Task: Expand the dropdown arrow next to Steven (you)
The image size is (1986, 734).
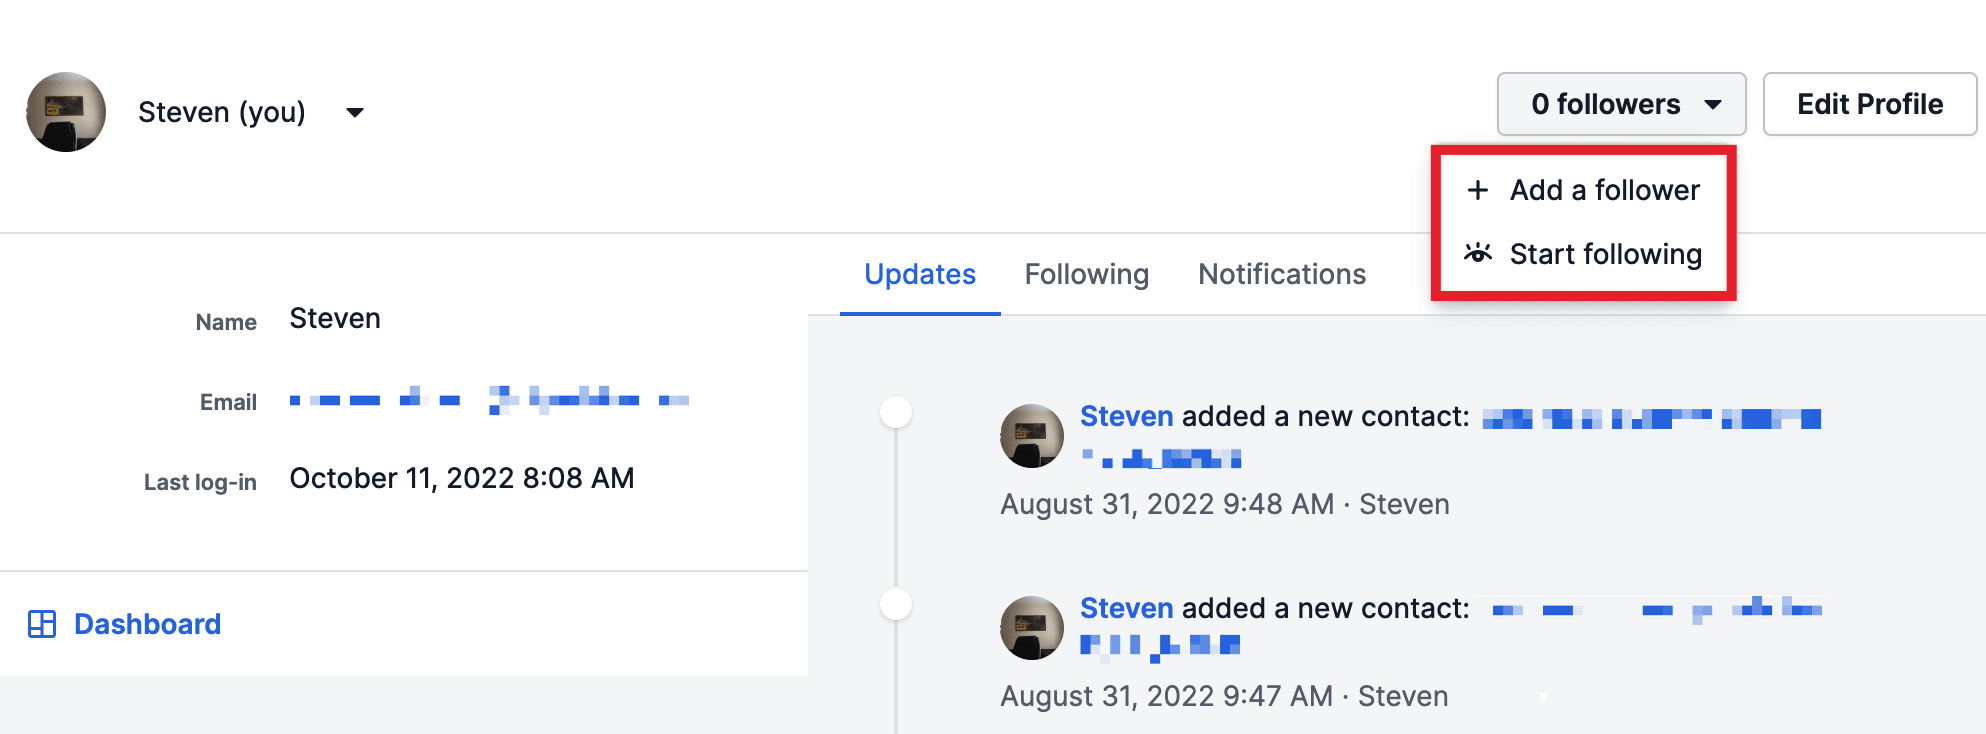Action: (x=355, y=112)
